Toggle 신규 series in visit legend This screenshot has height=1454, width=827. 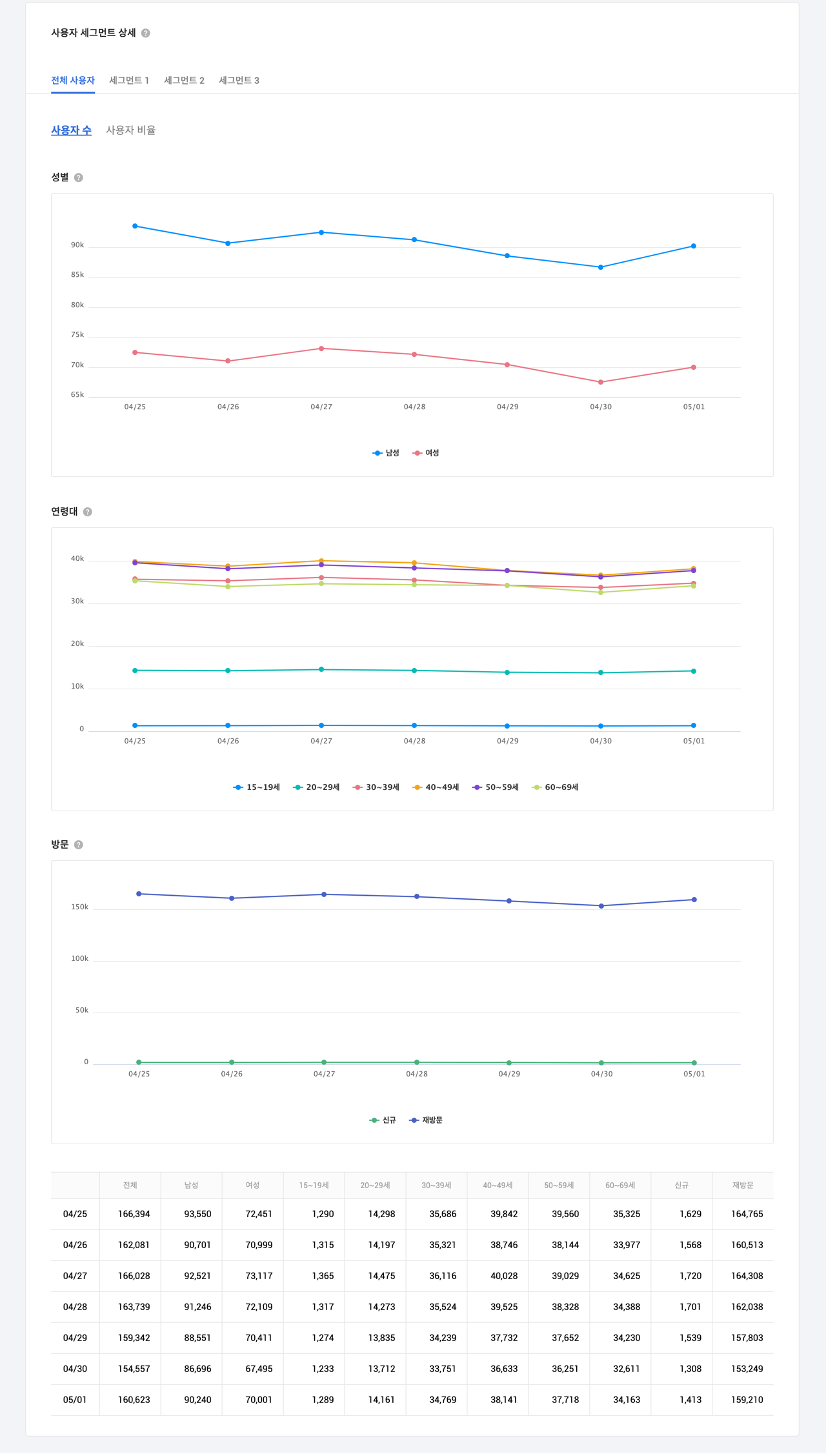tap(383, 1120)
